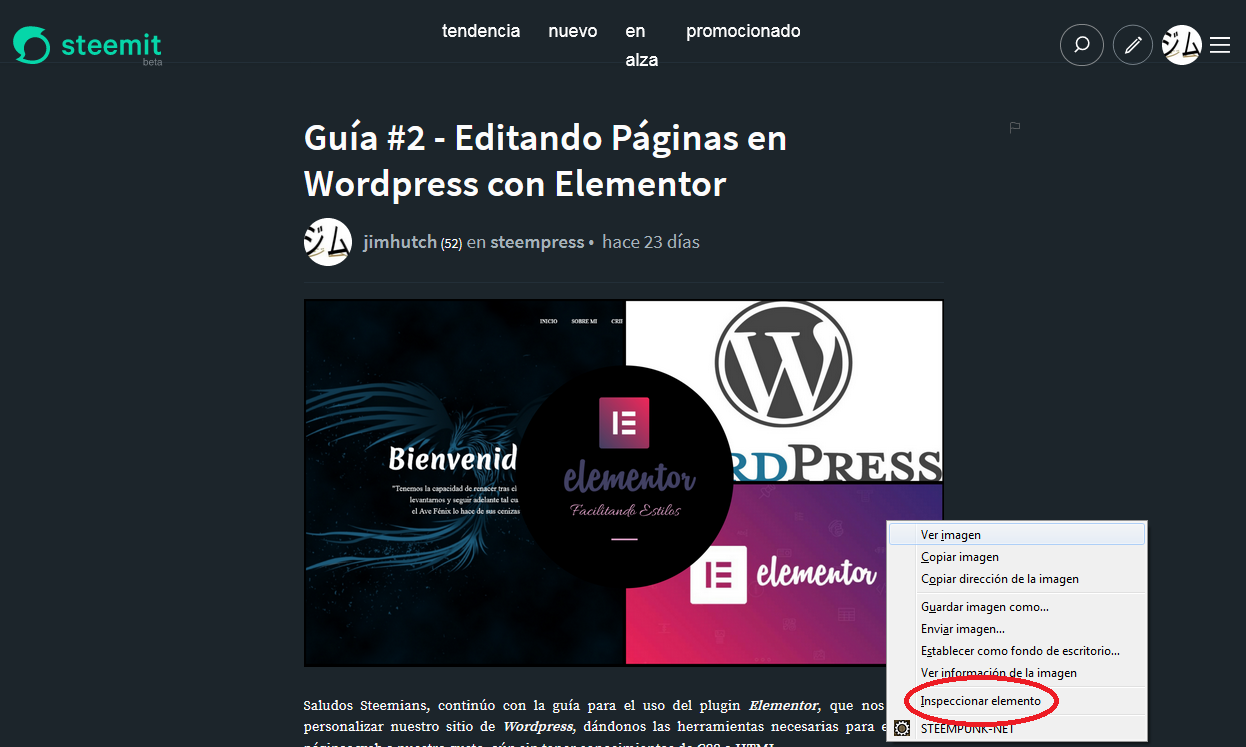1246x747 pixels.
Task: Open the nuevo tab
Action: 573,31
